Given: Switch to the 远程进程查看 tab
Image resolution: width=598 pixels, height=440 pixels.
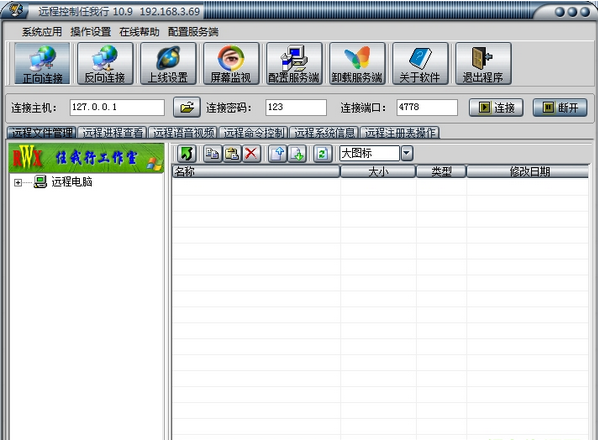Looking at the screenshot, I should pyautogui.click(x=112, y=133).
